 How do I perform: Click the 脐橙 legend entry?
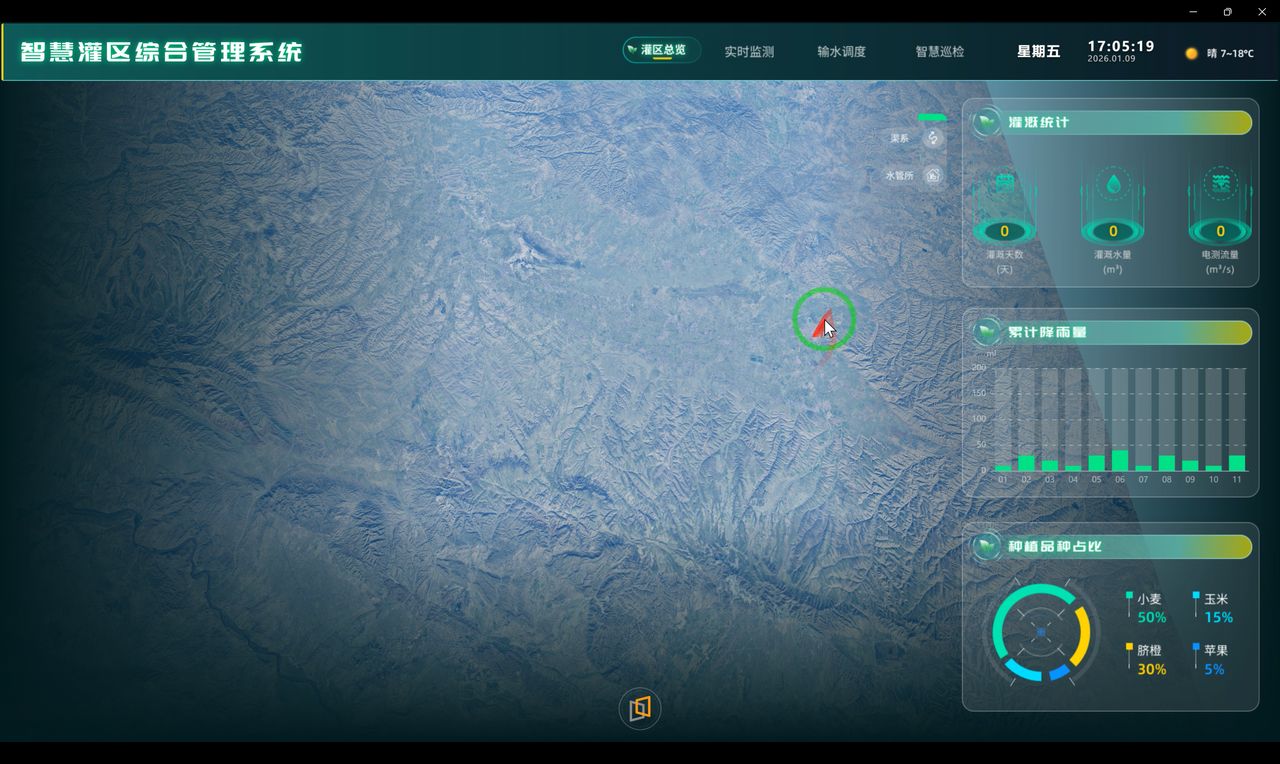coord(1146,660)
